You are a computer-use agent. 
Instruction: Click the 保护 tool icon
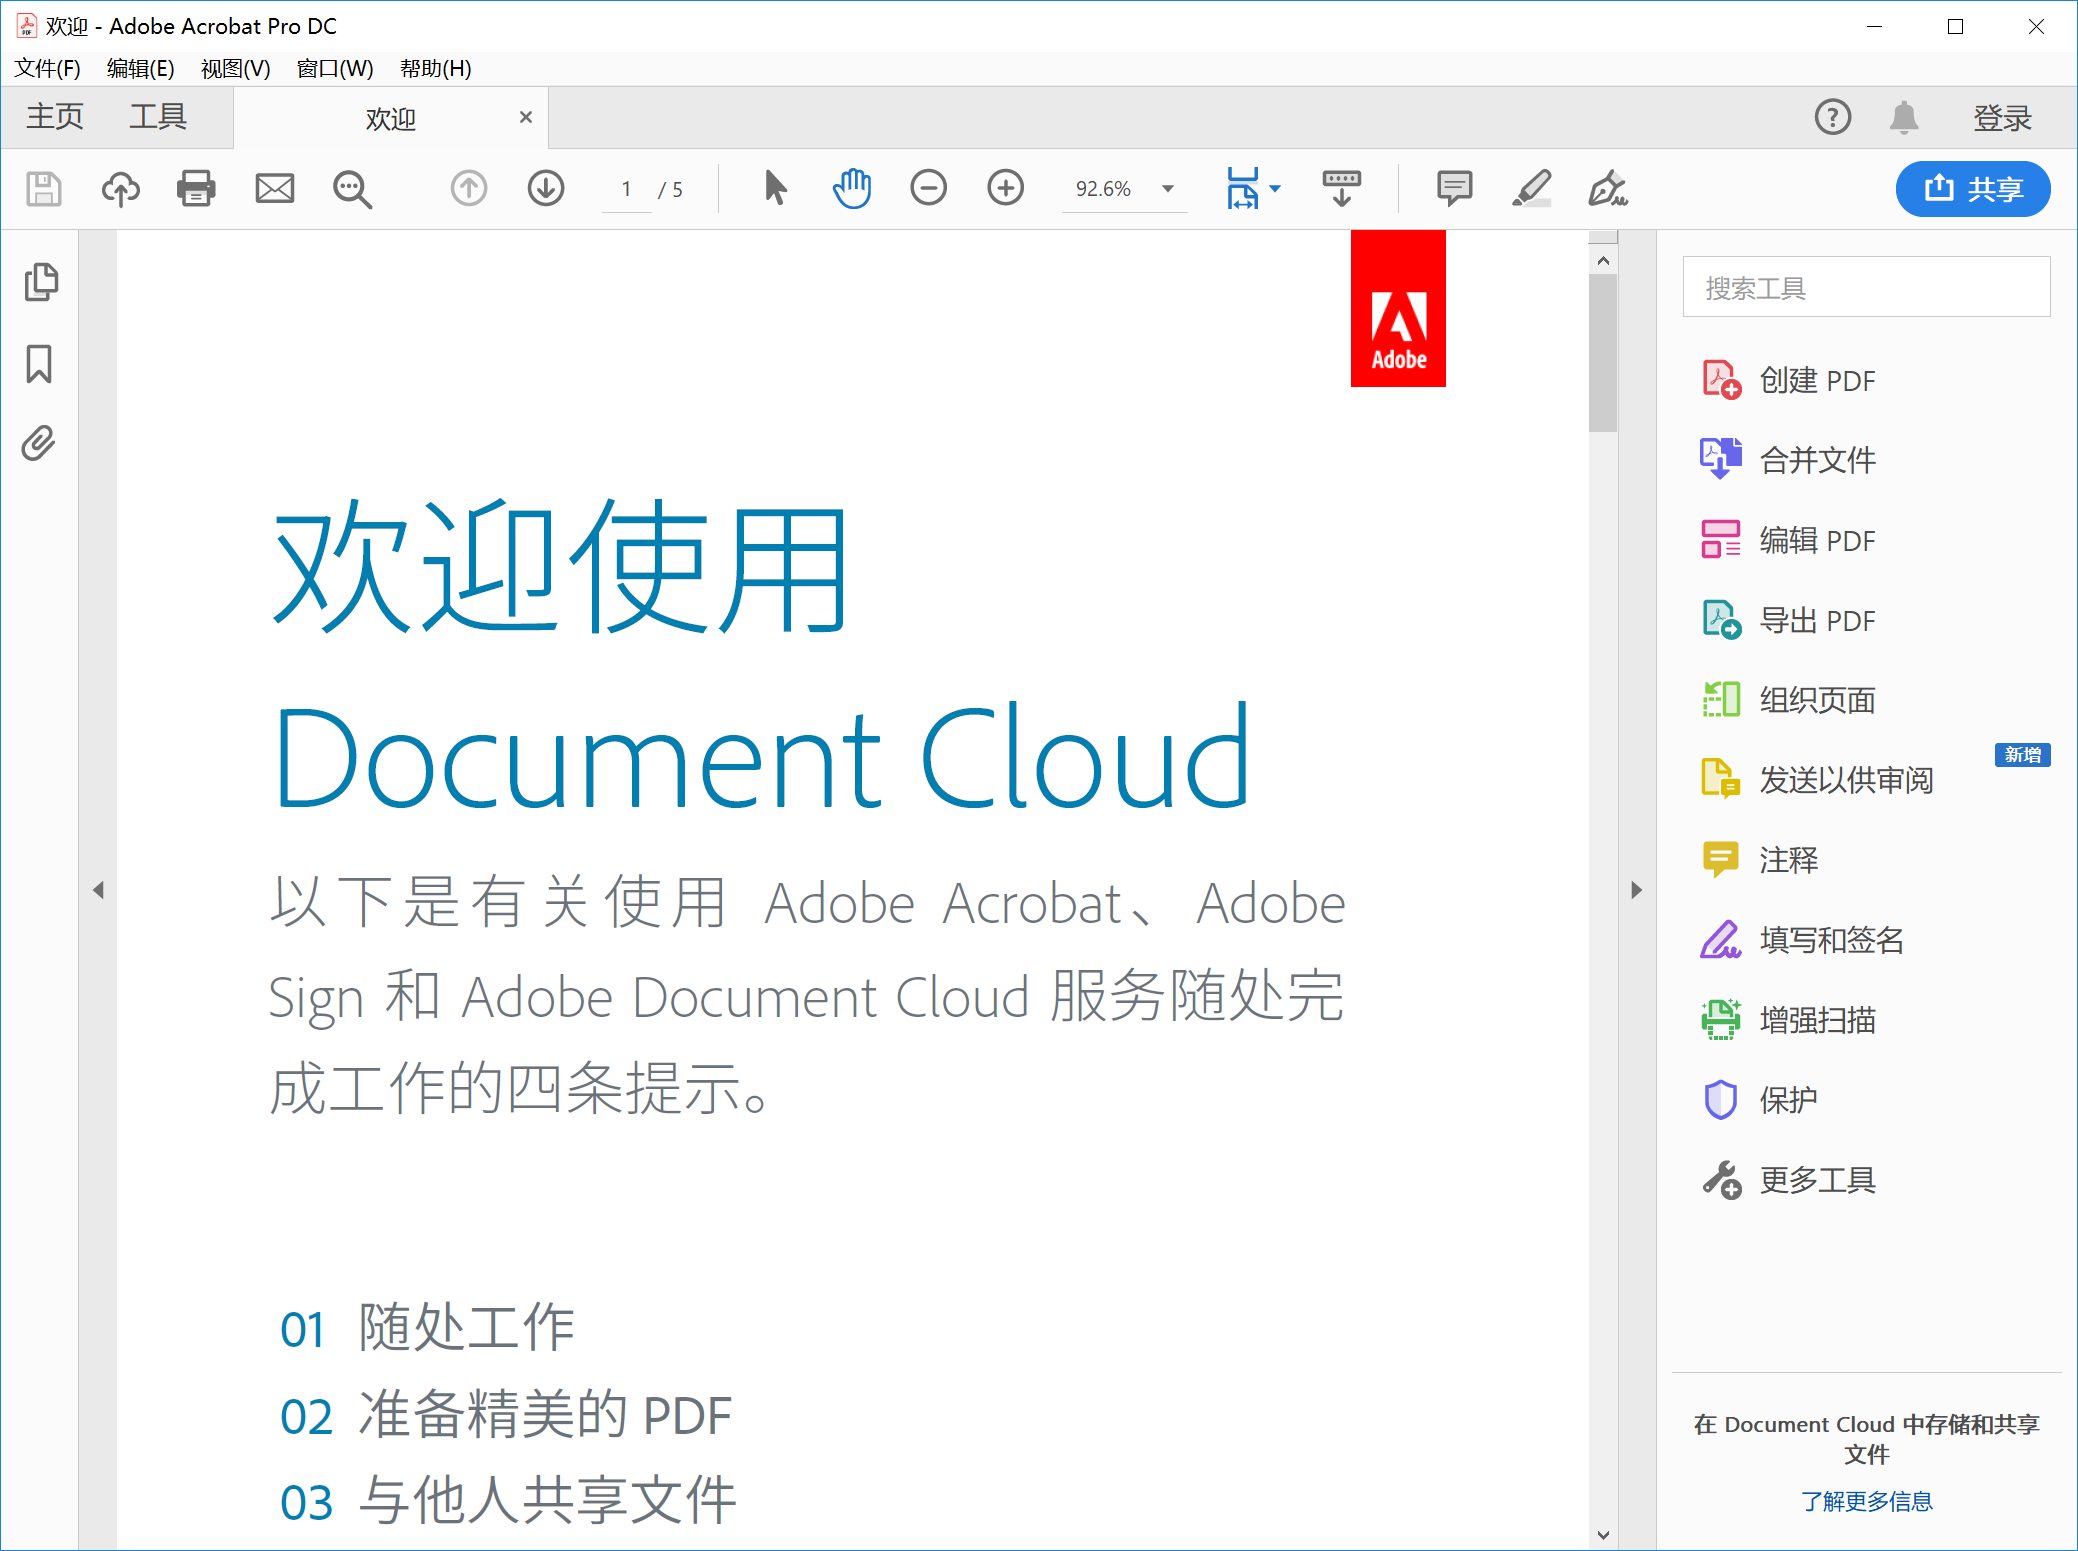click(1721, 1098)
